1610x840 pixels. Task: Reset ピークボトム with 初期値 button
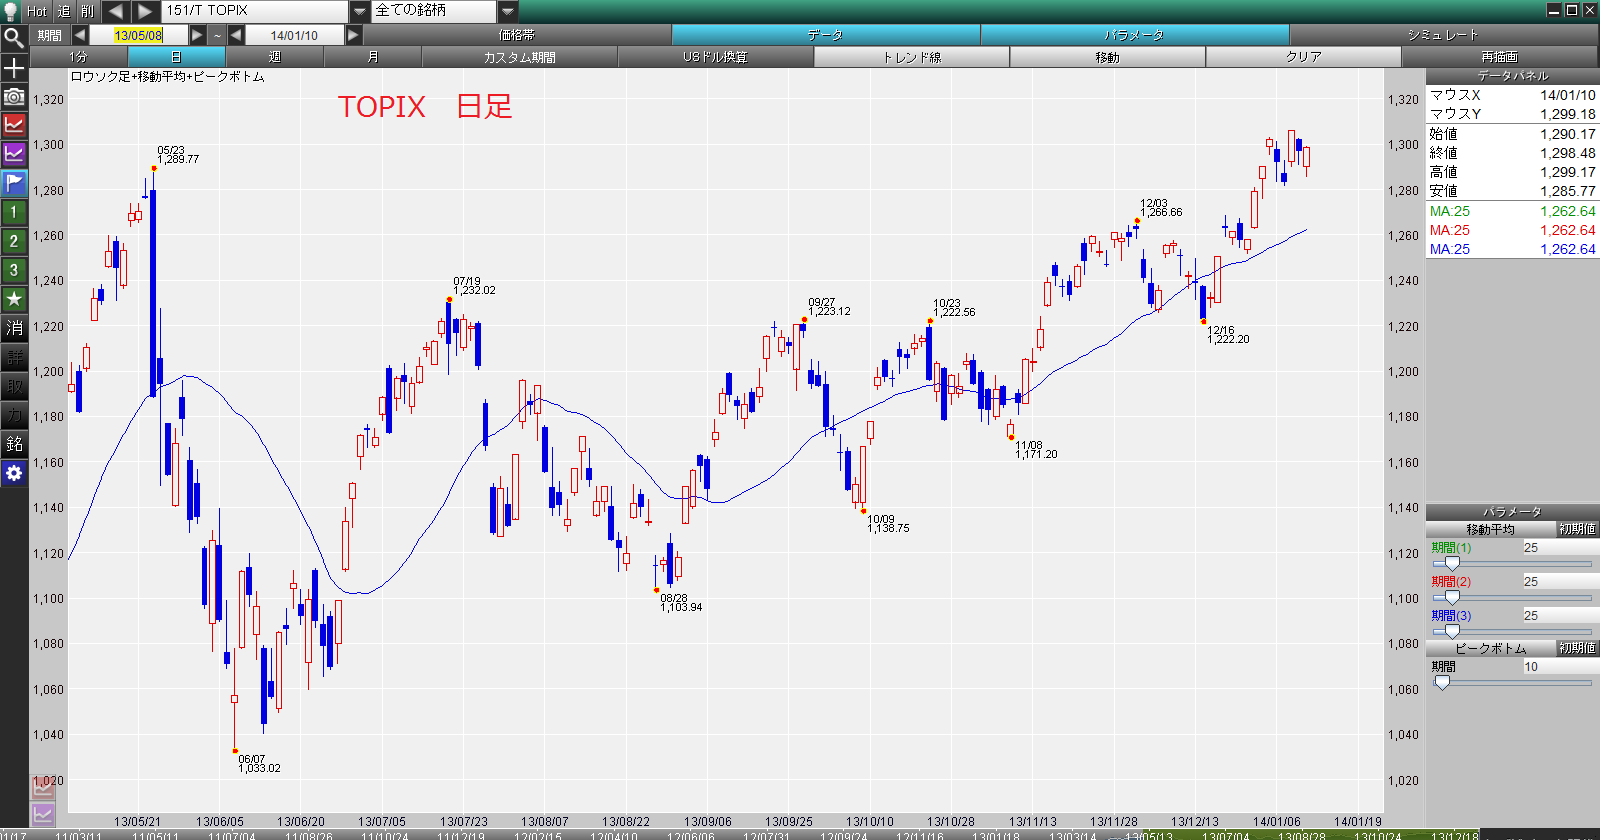coord(1577,648)
